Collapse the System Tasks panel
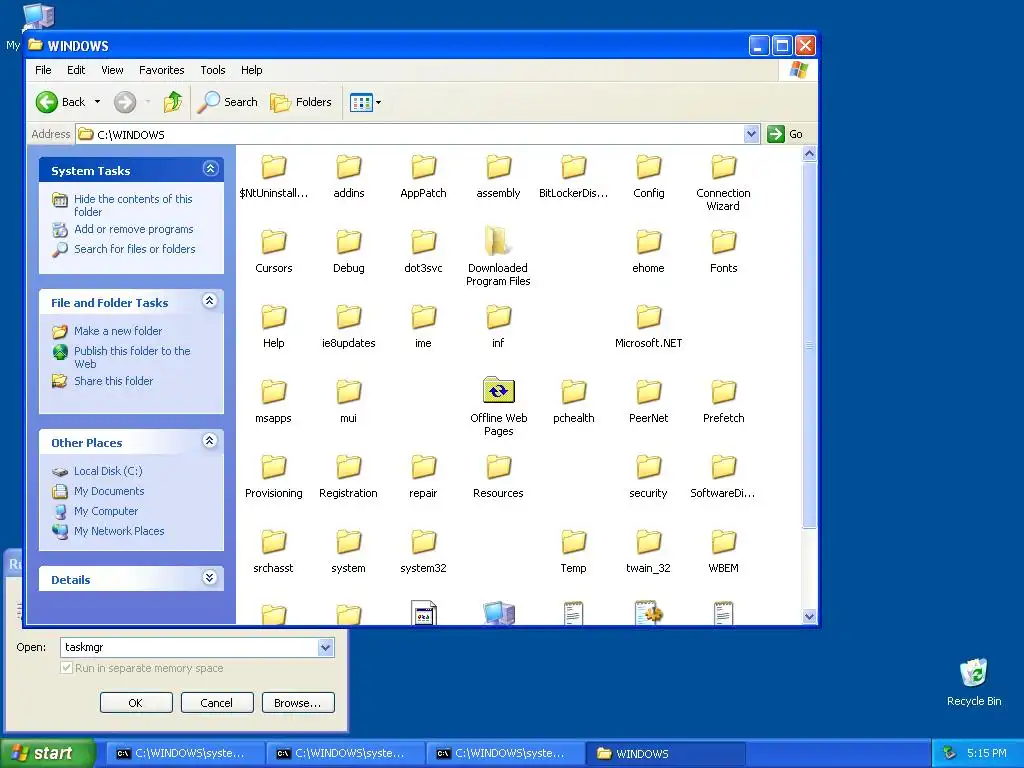The width and height of the screenshot is (1024, 768). pos(210,169)
